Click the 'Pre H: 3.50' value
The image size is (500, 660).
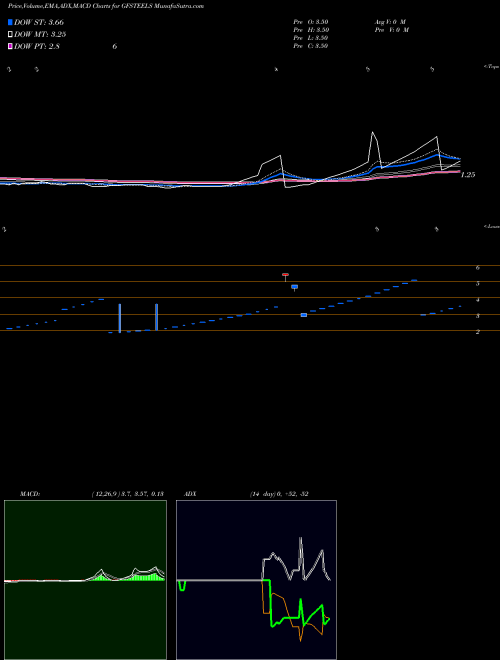pos(311,30)
